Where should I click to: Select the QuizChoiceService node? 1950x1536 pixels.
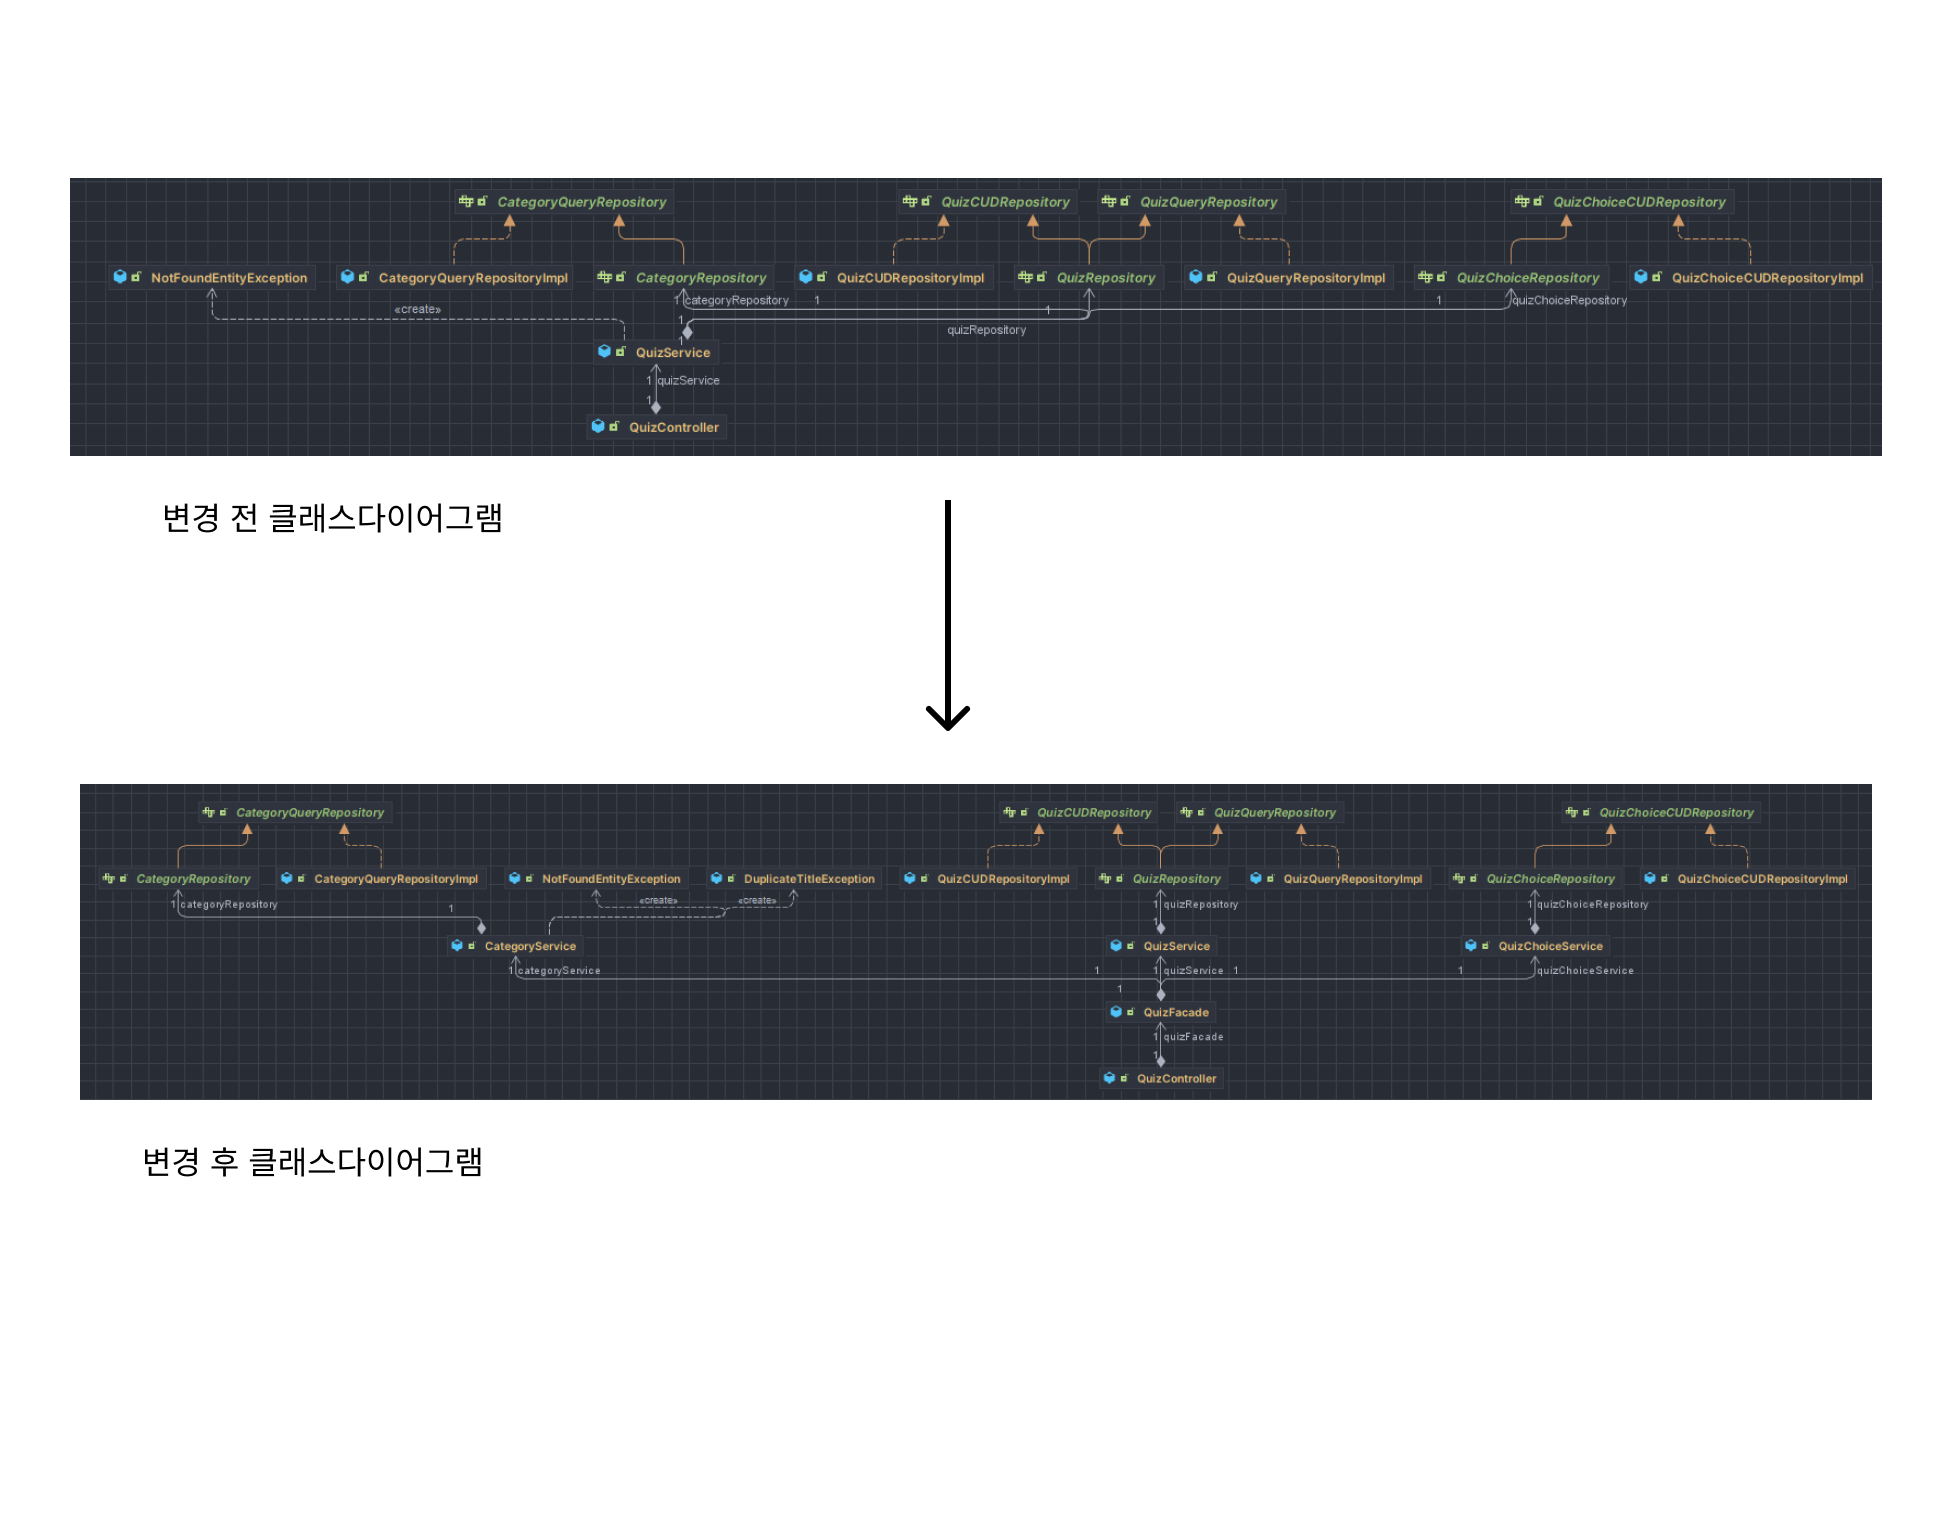pos(1550,946)
